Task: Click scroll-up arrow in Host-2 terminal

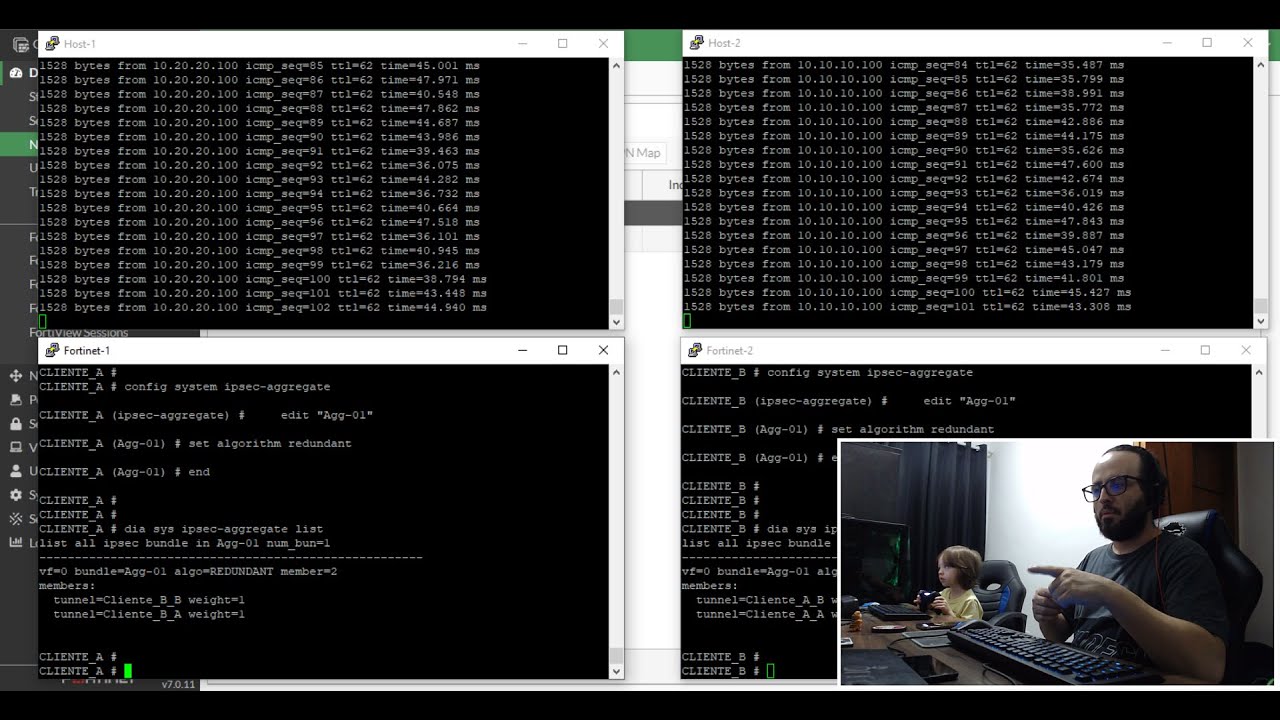Action: pyautogui.click(x=1260, y=65)
